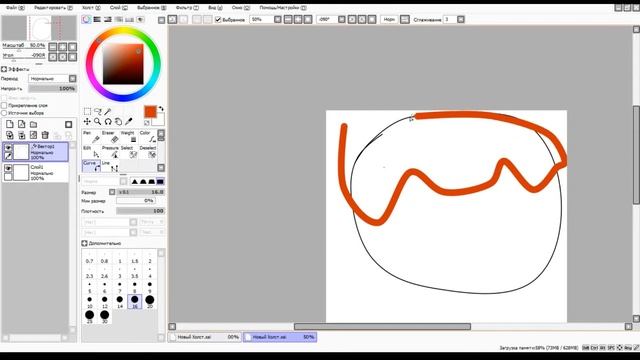Choose the vector Eraser tool
The image size is (640, 360).
click(x=110, y=137)
